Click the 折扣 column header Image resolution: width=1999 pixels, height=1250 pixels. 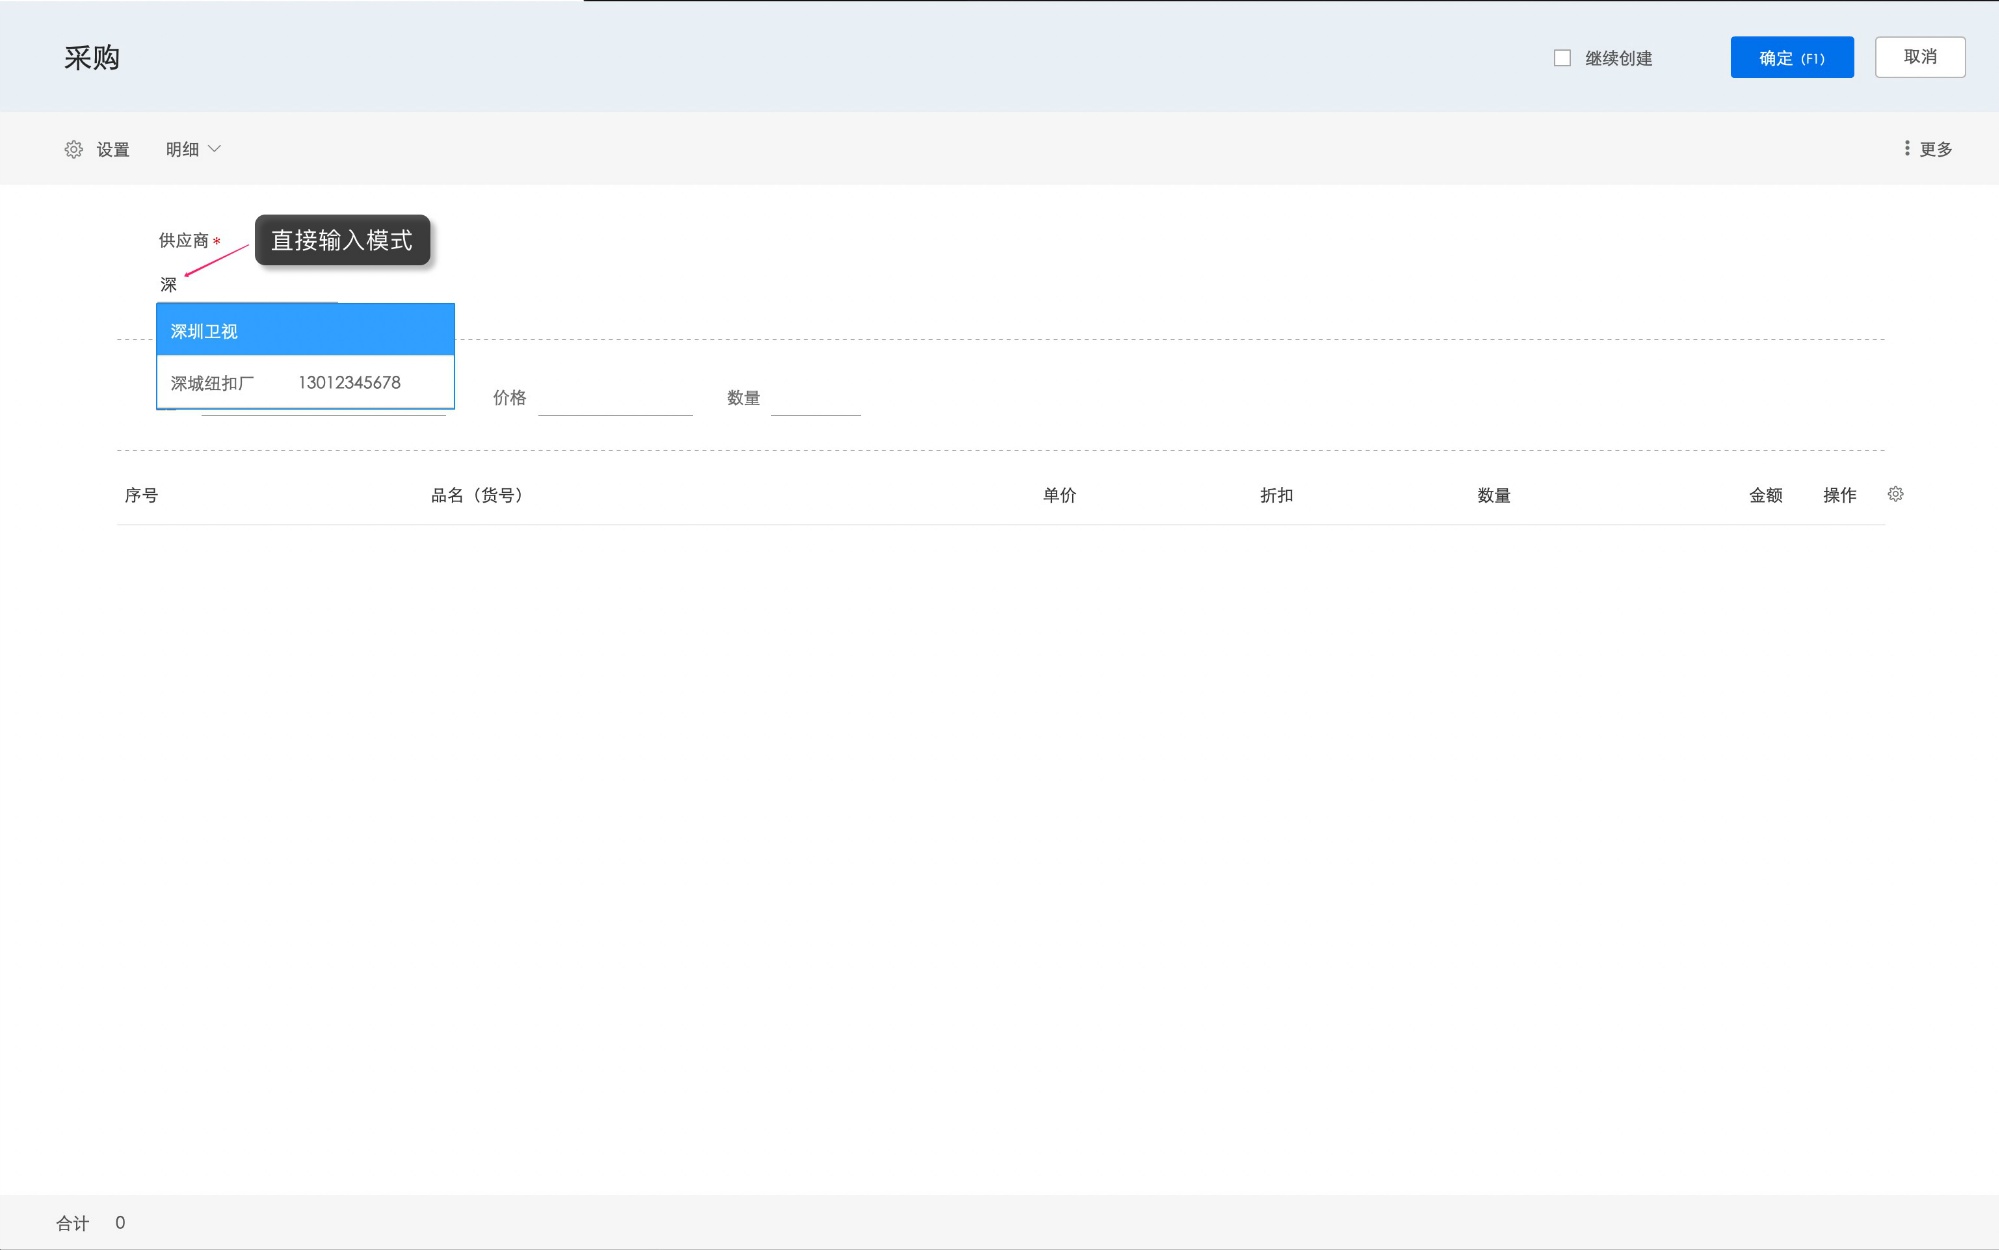point(1276,495)
